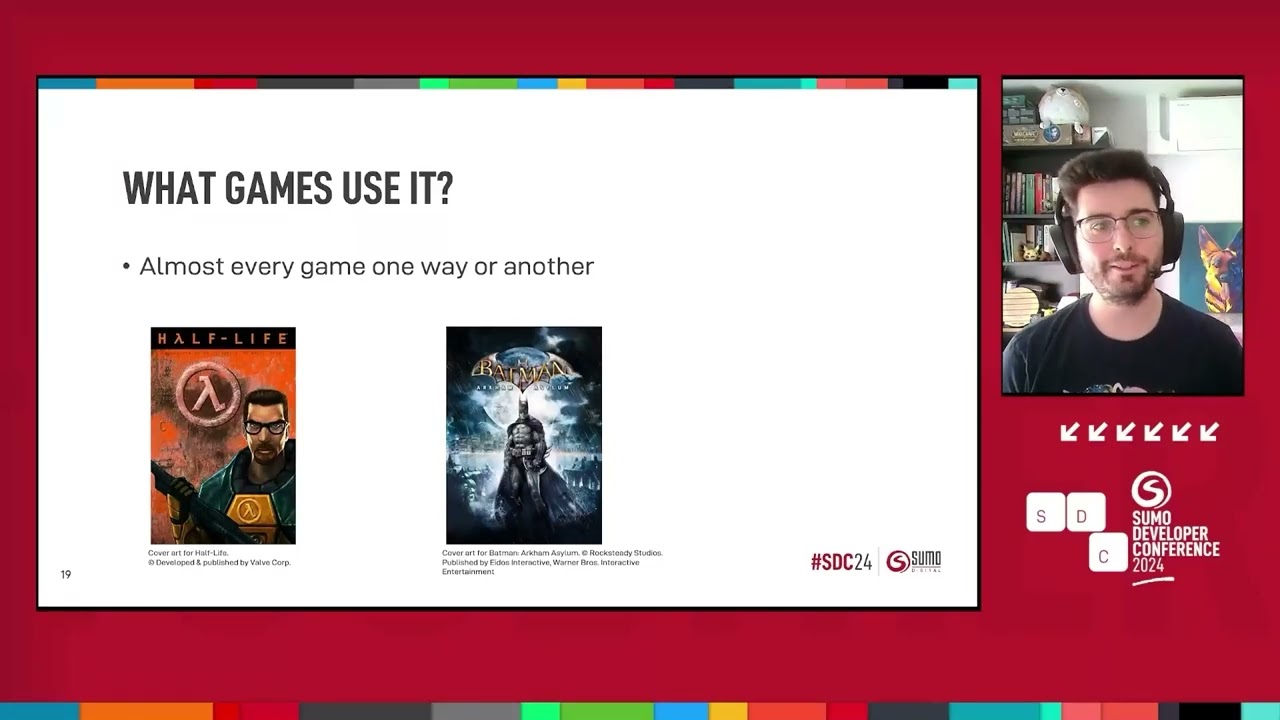Click the slide number 19
The image size is (1280, 720).
pos(66,574)
